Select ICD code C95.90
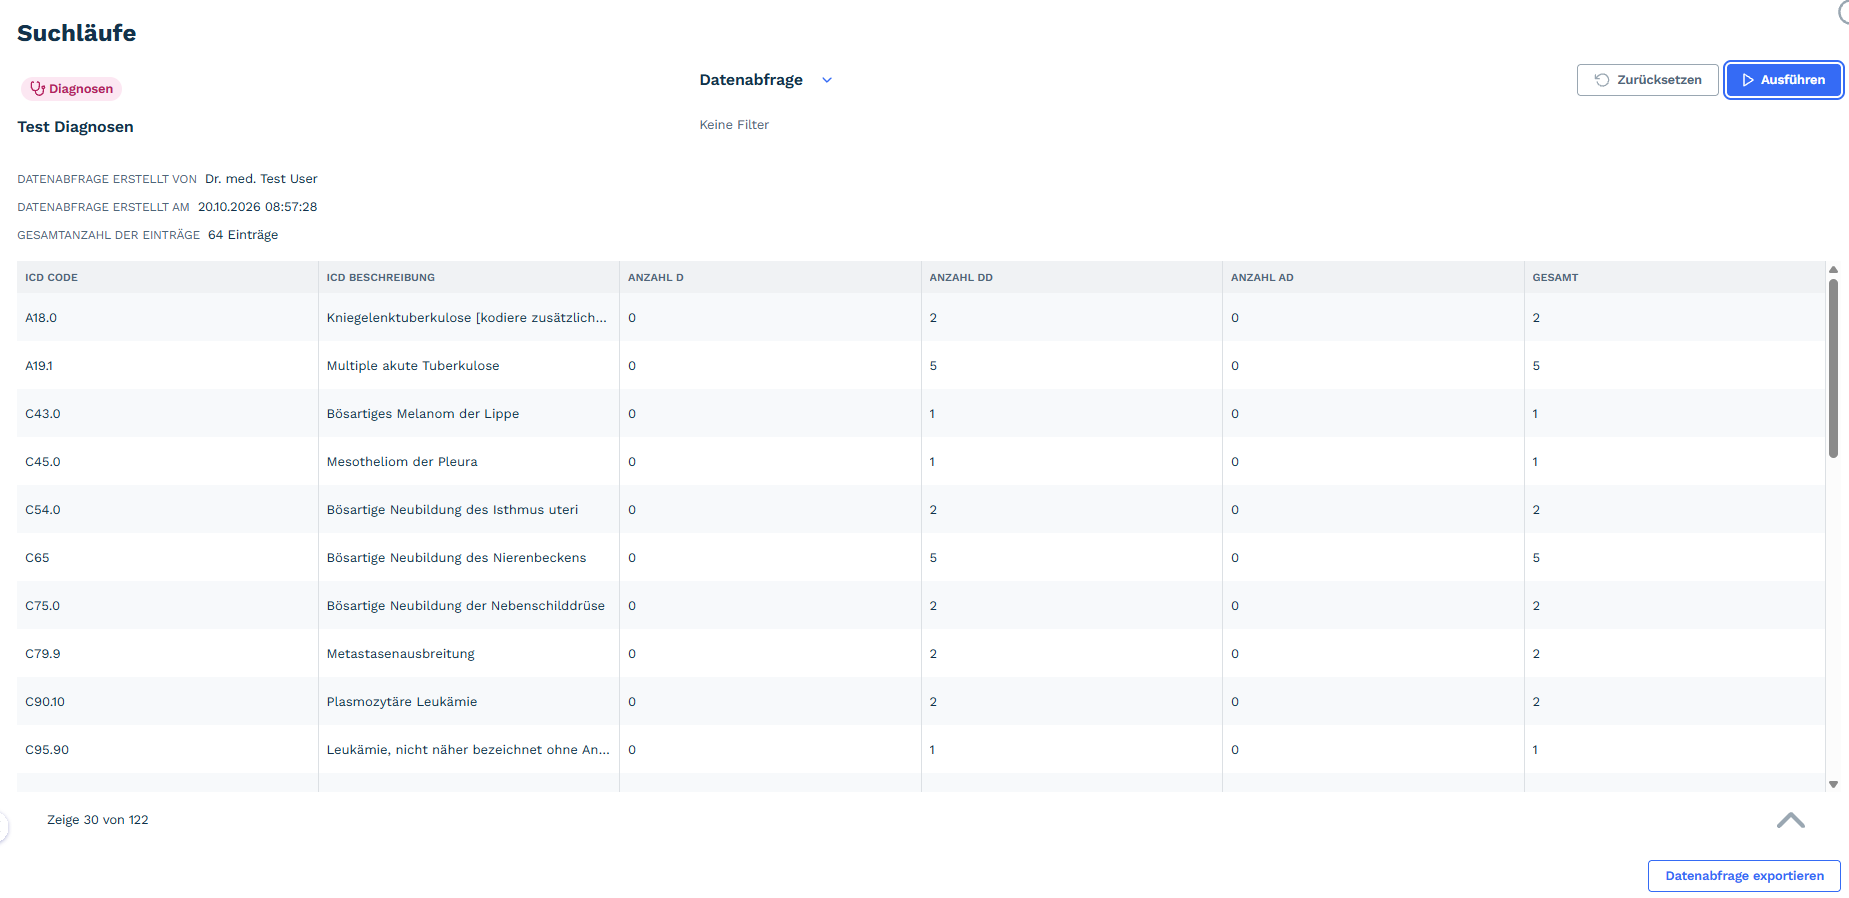This screenshot has height=898, width=1849. coord(47,750)
